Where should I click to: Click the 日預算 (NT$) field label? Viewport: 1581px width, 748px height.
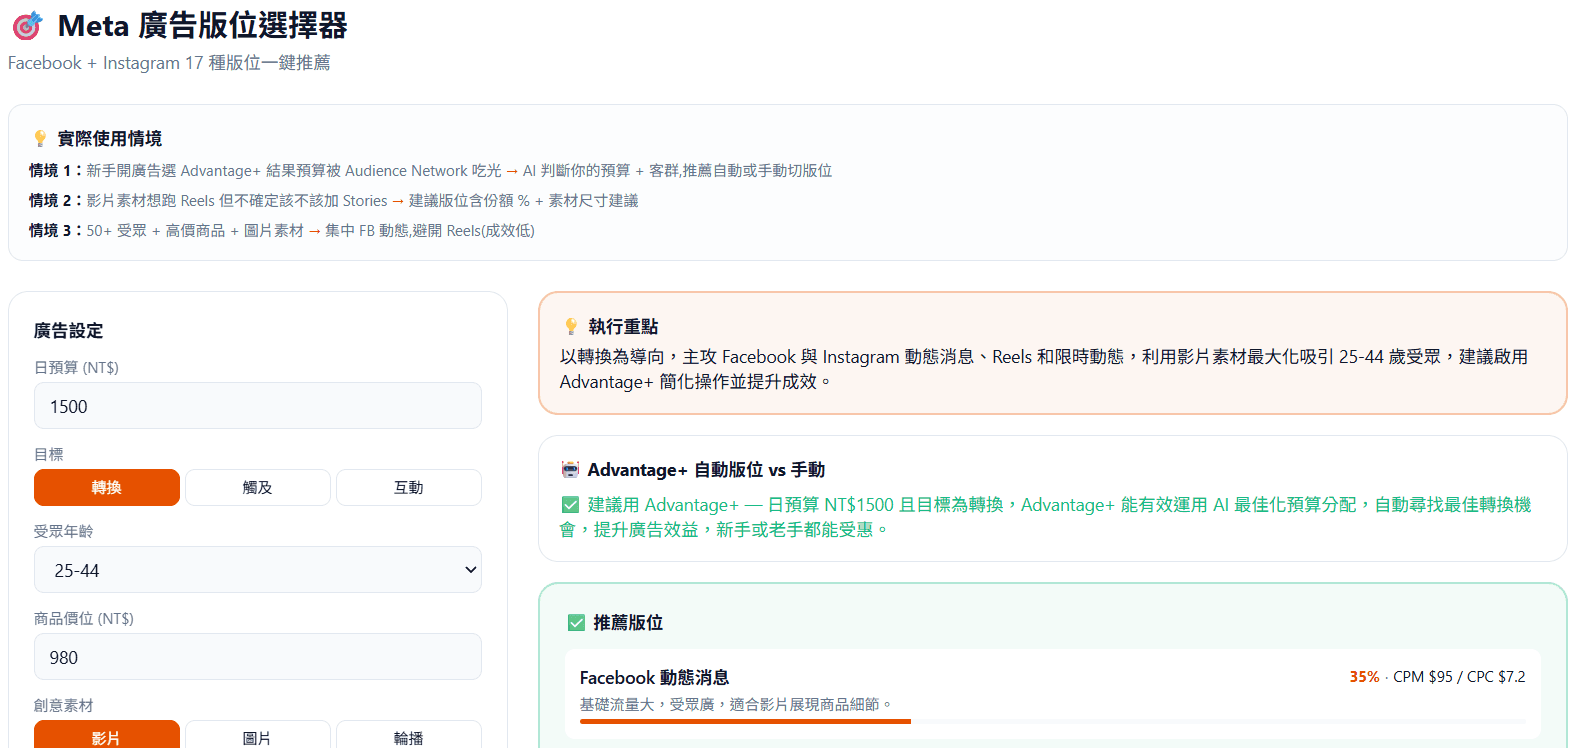tap(76, 368)
